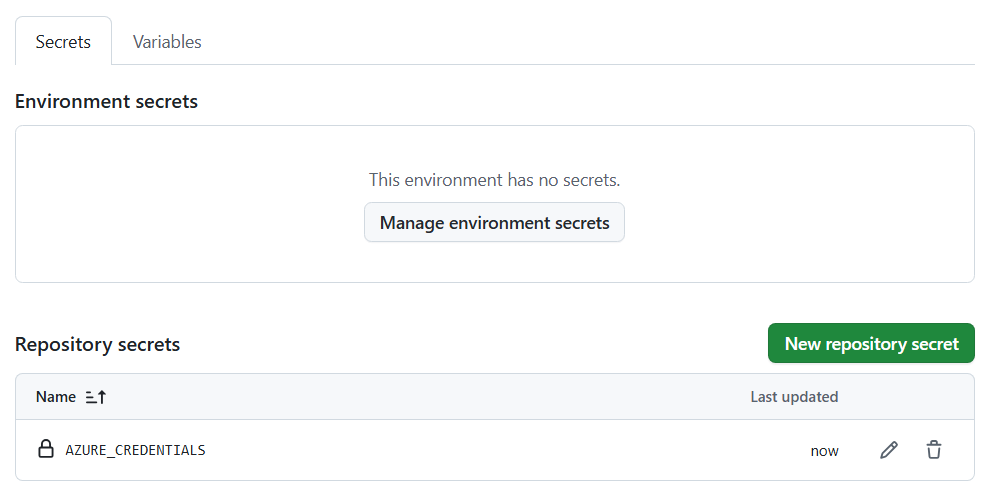Click the Last updated column header
The width and height of the screenshot is (998, 499).
(x=794, y=397)
